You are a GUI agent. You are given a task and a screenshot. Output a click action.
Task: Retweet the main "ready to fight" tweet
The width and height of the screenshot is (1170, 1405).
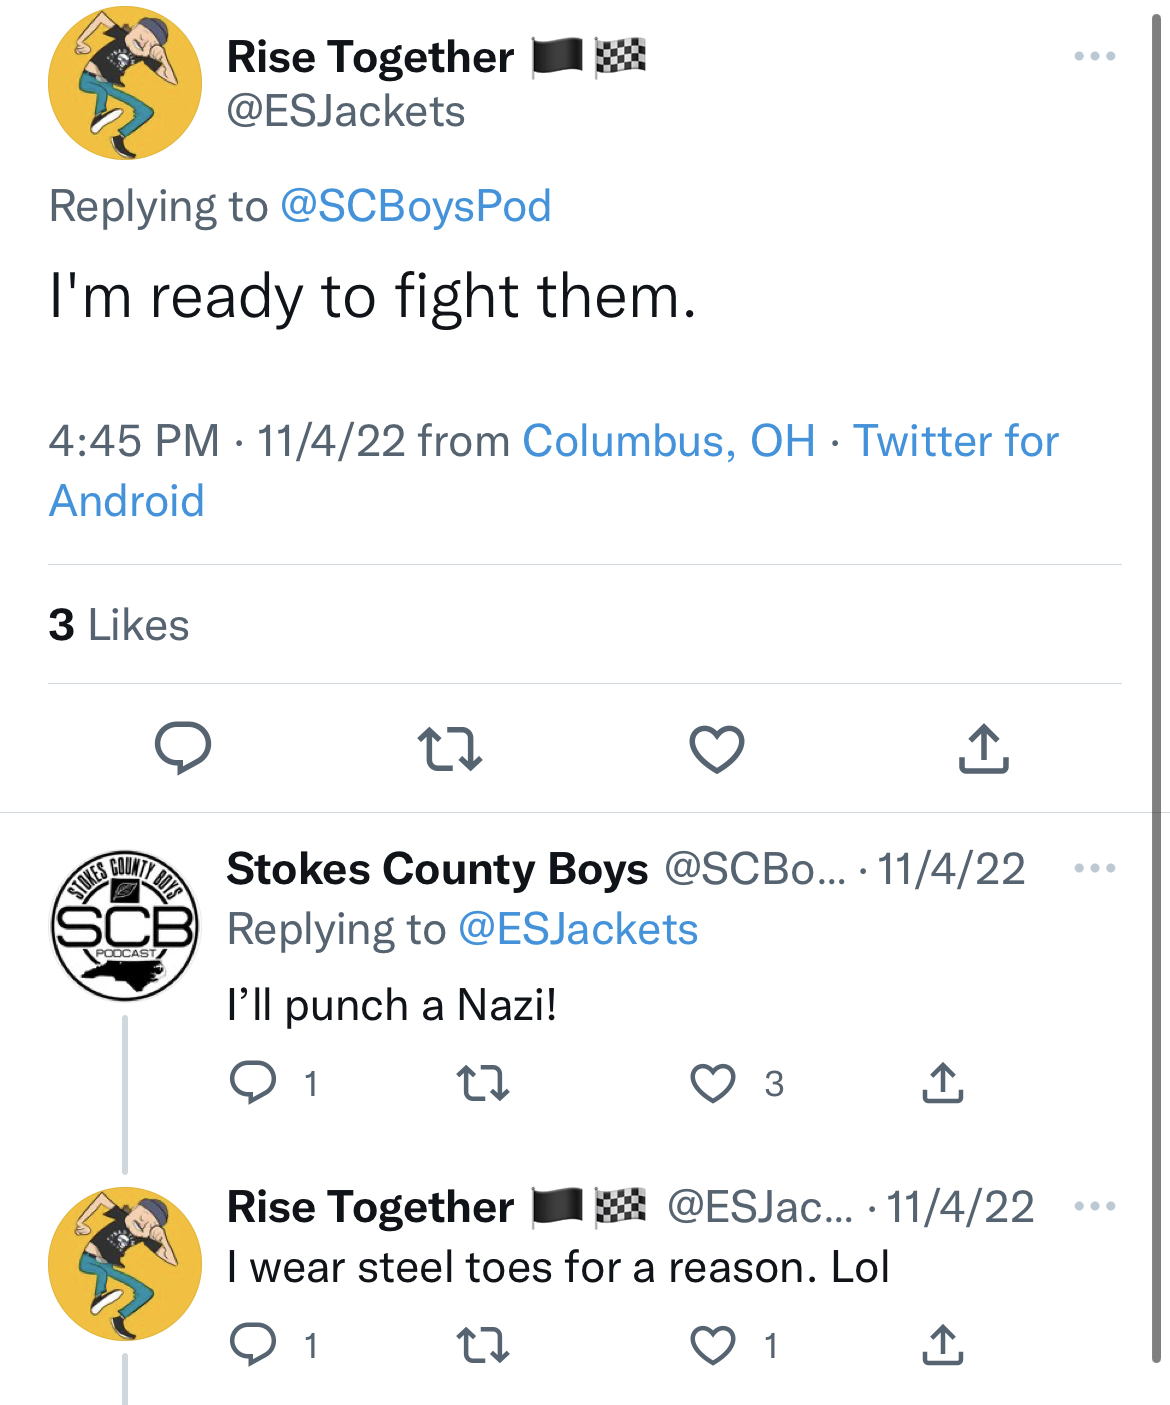pos(449,749)
